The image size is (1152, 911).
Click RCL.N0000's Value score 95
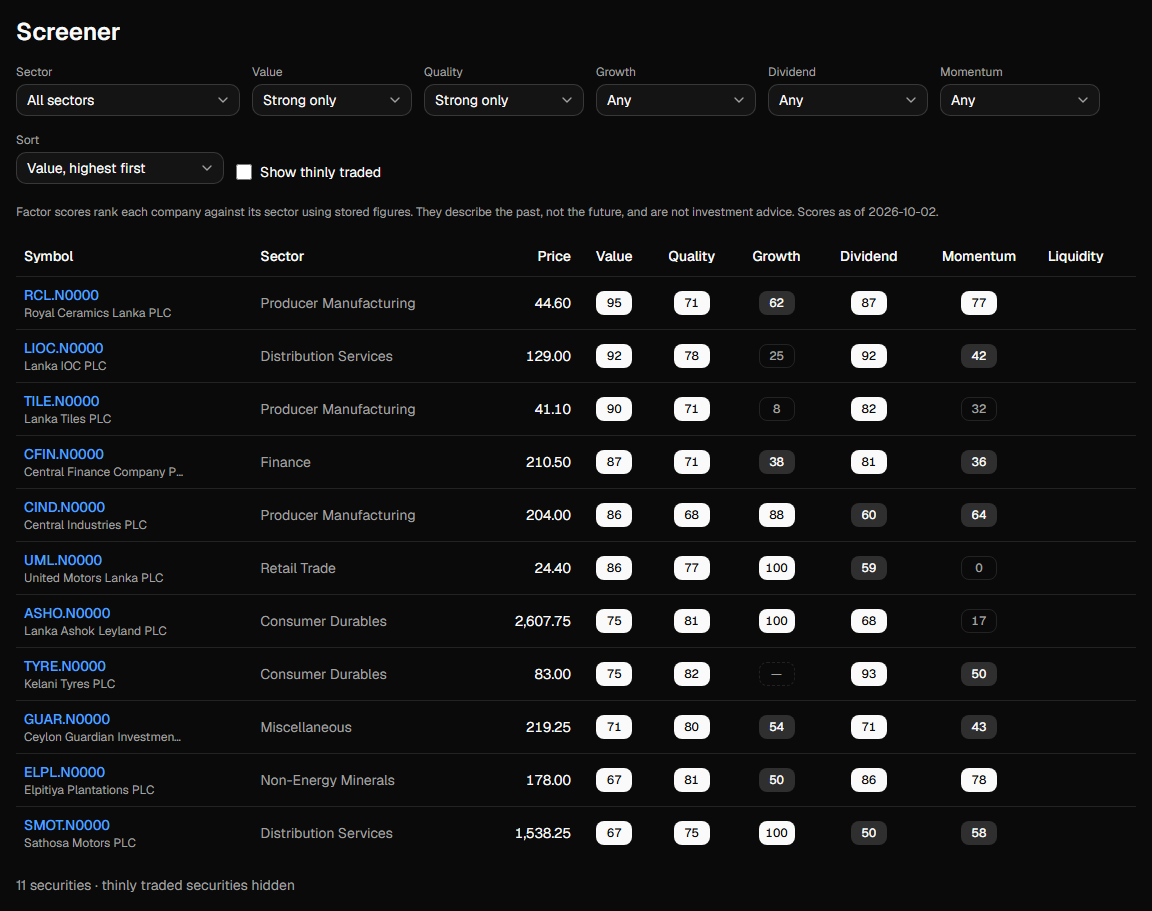click(614, 303)
